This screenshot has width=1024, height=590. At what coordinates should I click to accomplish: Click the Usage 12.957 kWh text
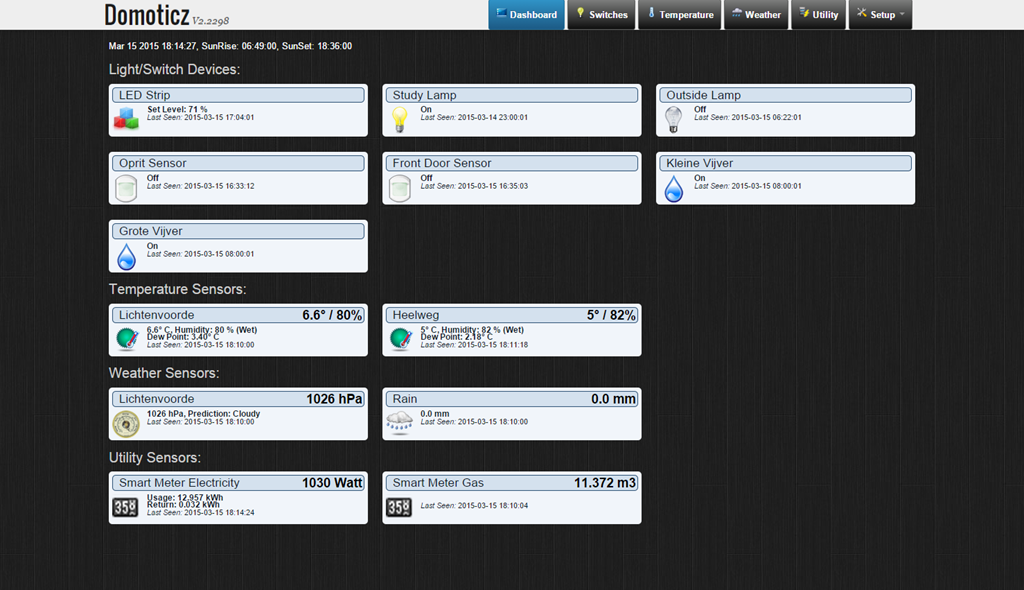pos(185,497)
